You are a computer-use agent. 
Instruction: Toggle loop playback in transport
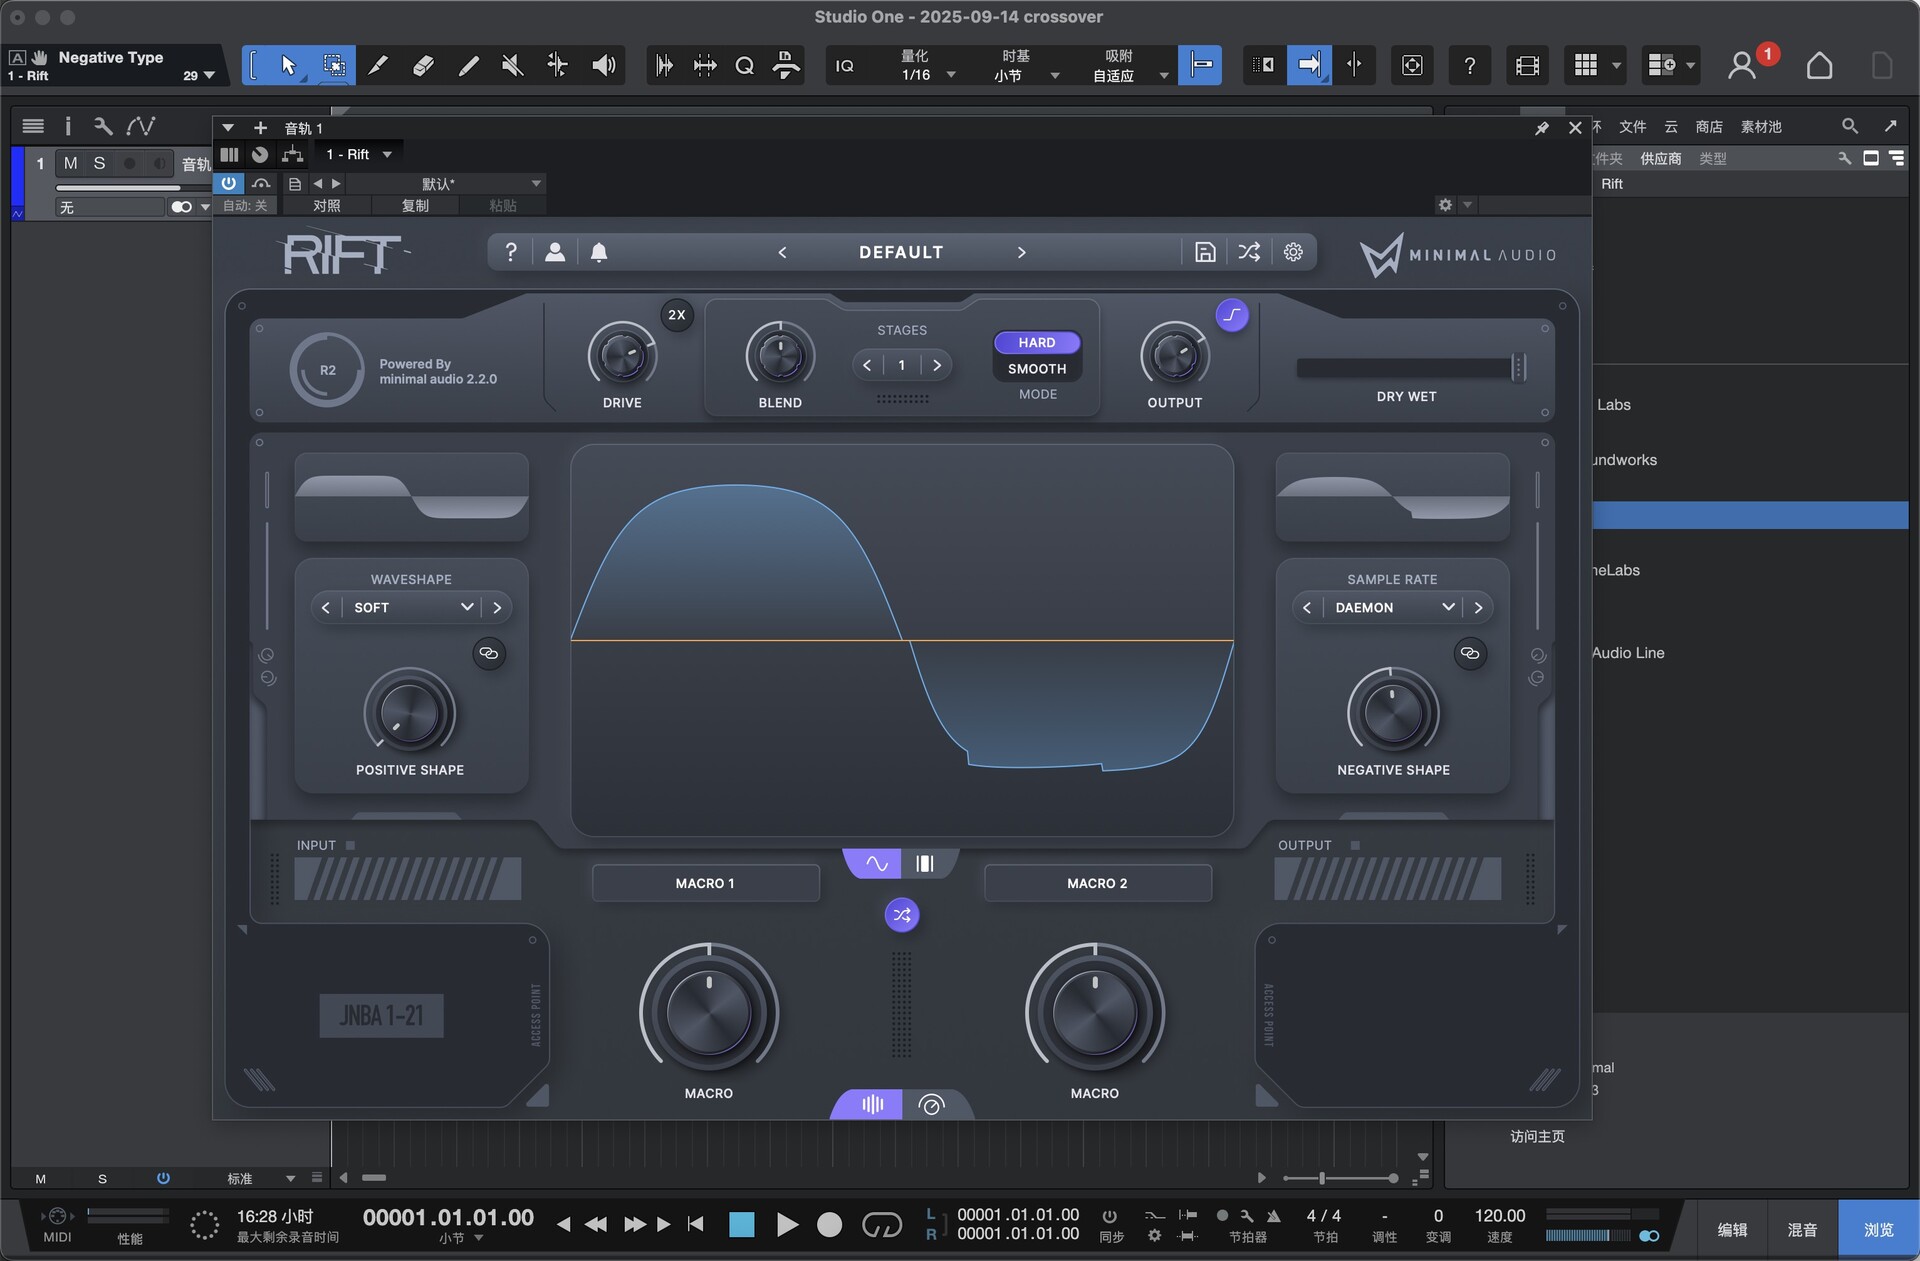coord(882,1224)
